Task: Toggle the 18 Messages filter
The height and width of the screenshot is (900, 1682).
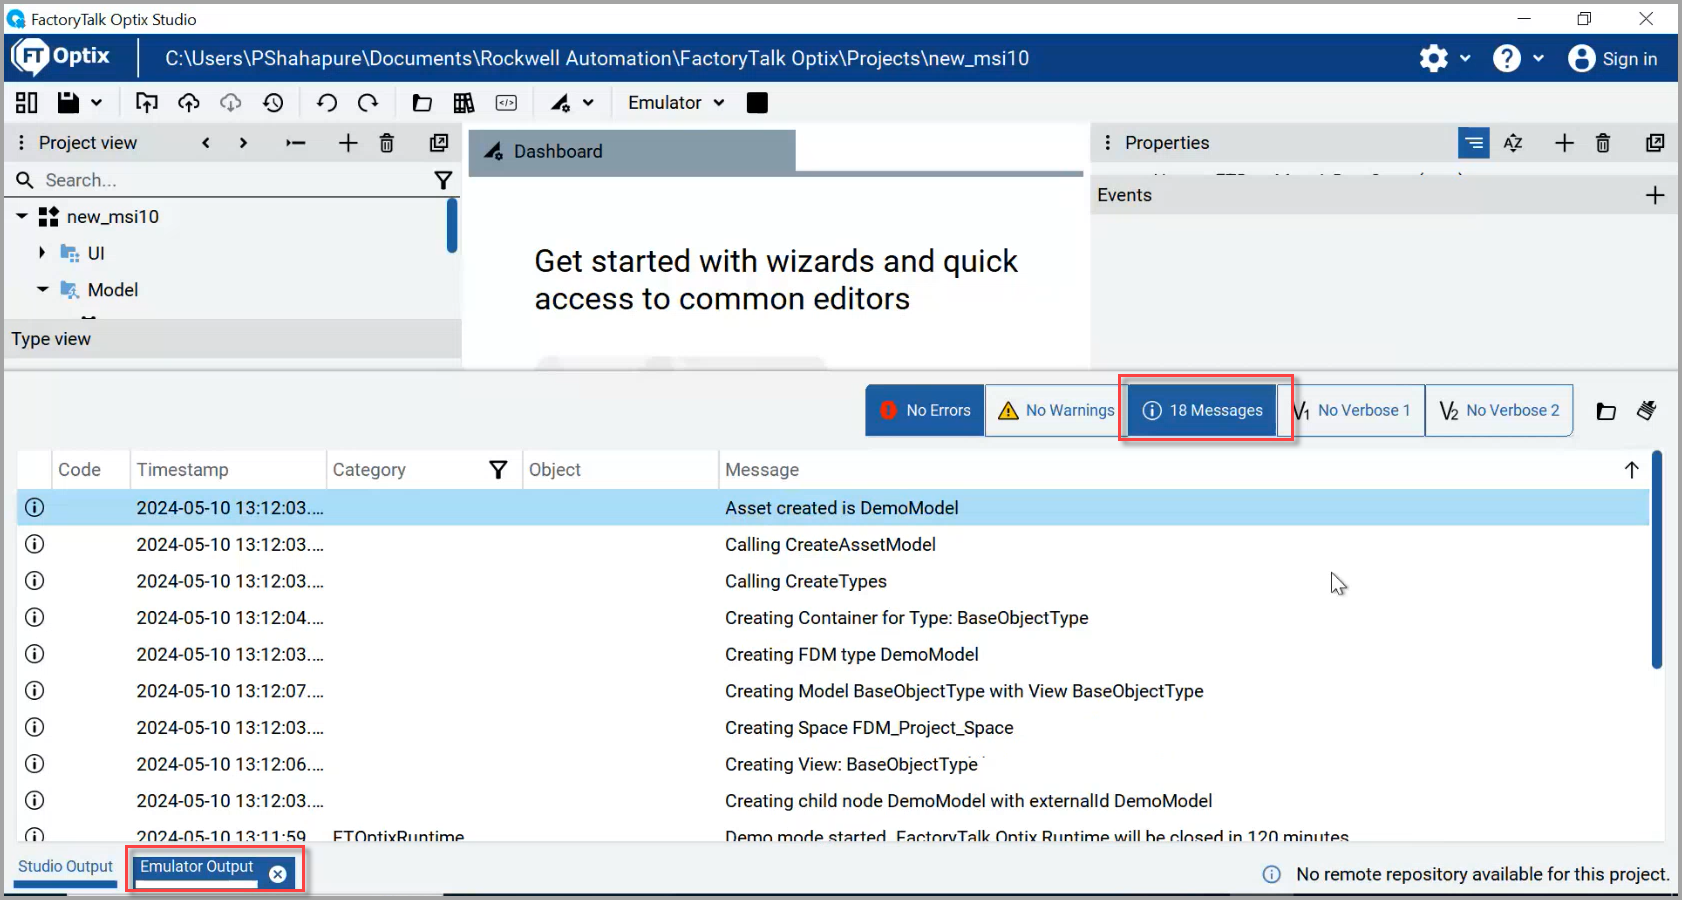Action: (x=1203, y=410)
